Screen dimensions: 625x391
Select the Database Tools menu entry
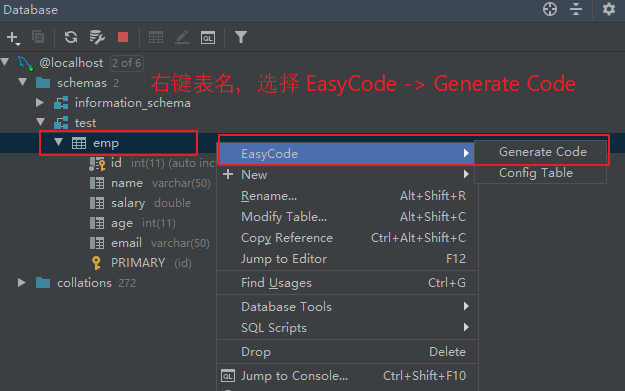[347, 307]
